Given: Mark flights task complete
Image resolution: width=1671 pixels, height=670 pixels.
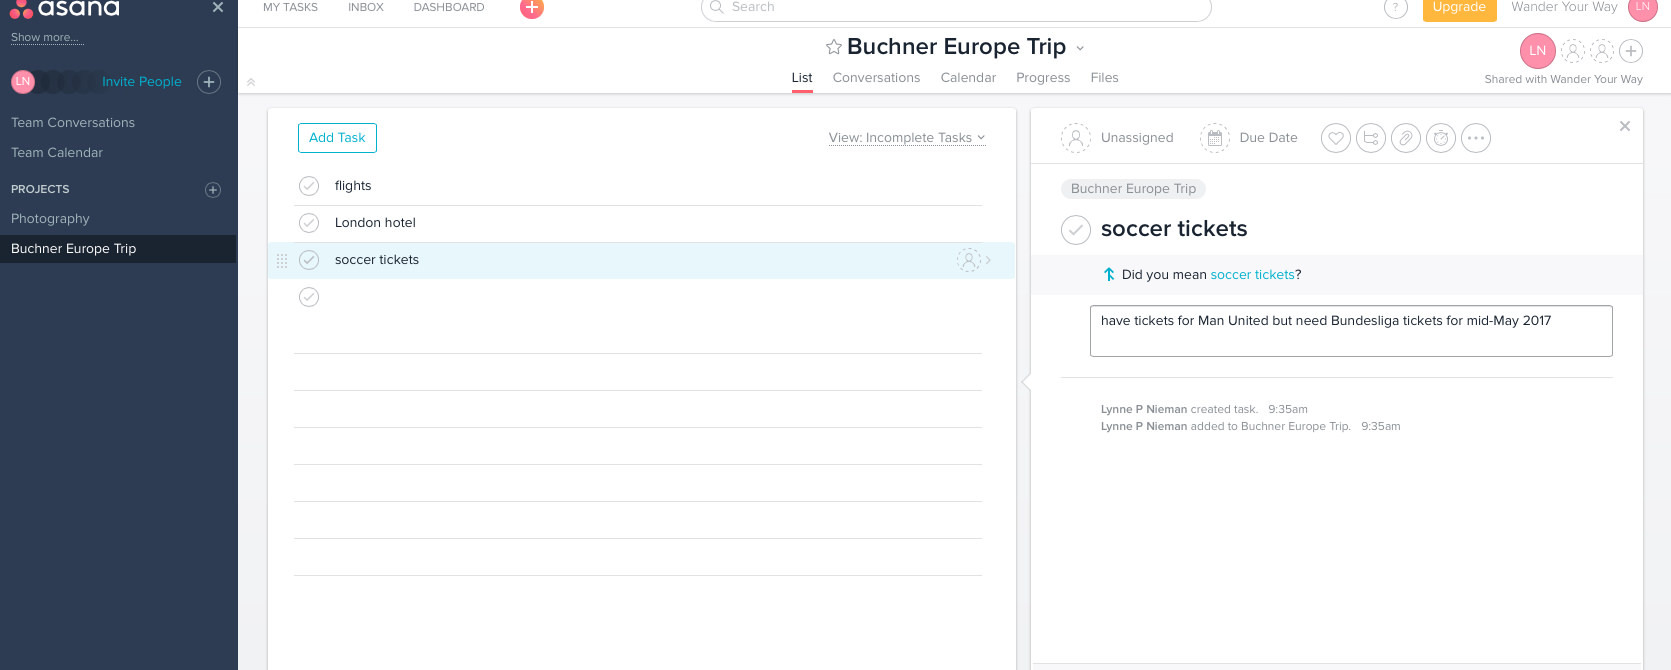Looking at the screenshot, I should point(309,186).
